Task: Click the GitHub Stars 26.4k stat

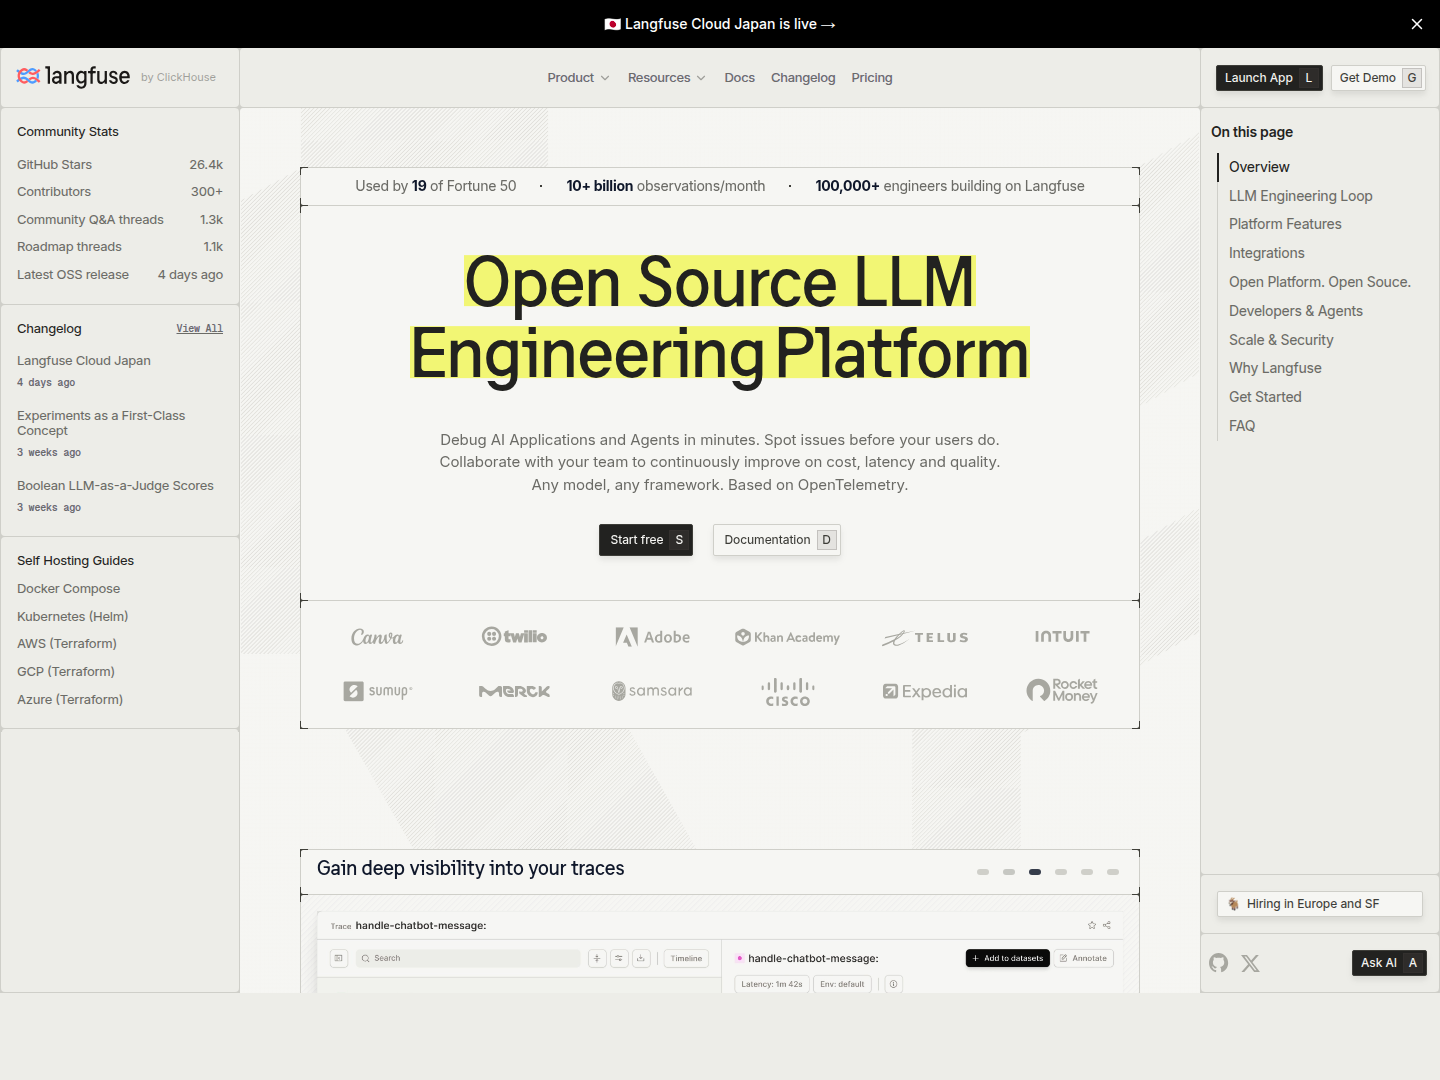Action: coord(120,165)
